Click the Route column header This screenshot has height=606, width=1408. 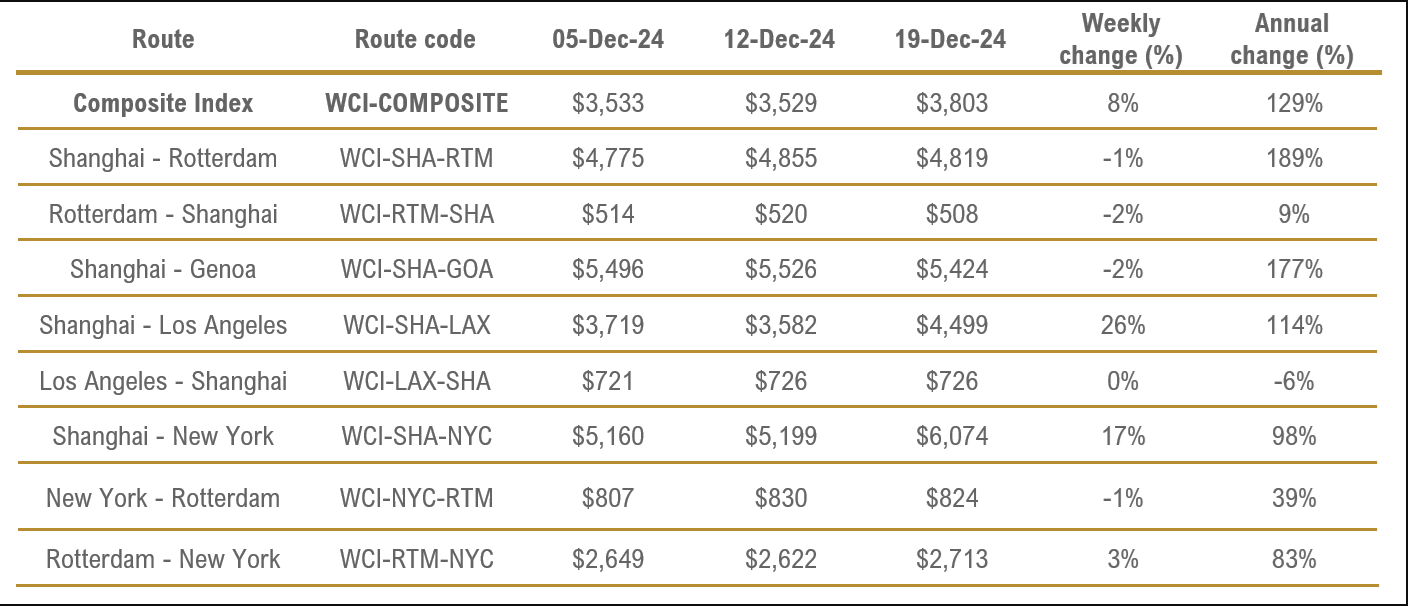[x=163, y=40]
